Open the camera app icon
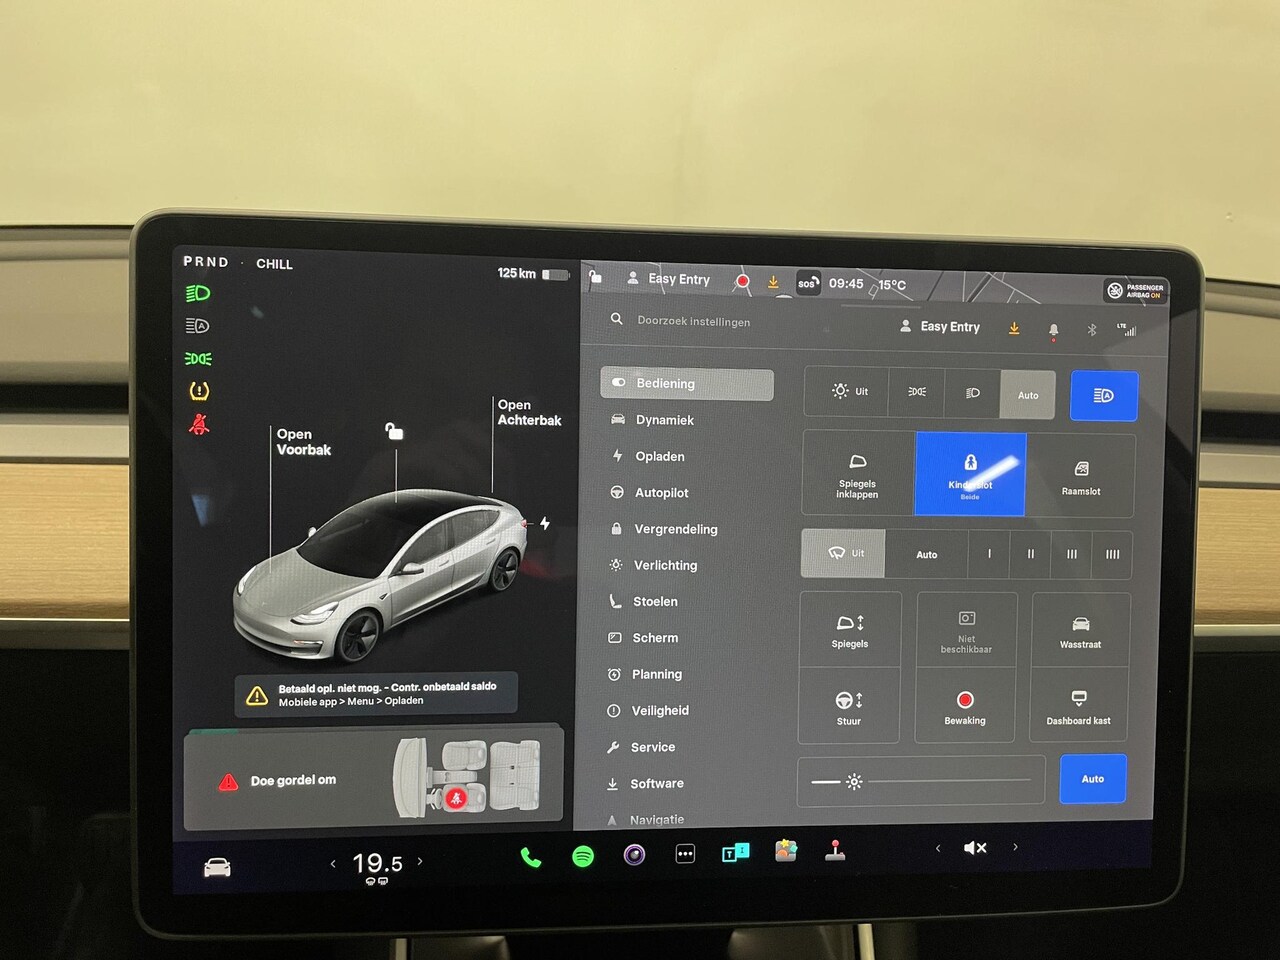 (x=634, y=855)
